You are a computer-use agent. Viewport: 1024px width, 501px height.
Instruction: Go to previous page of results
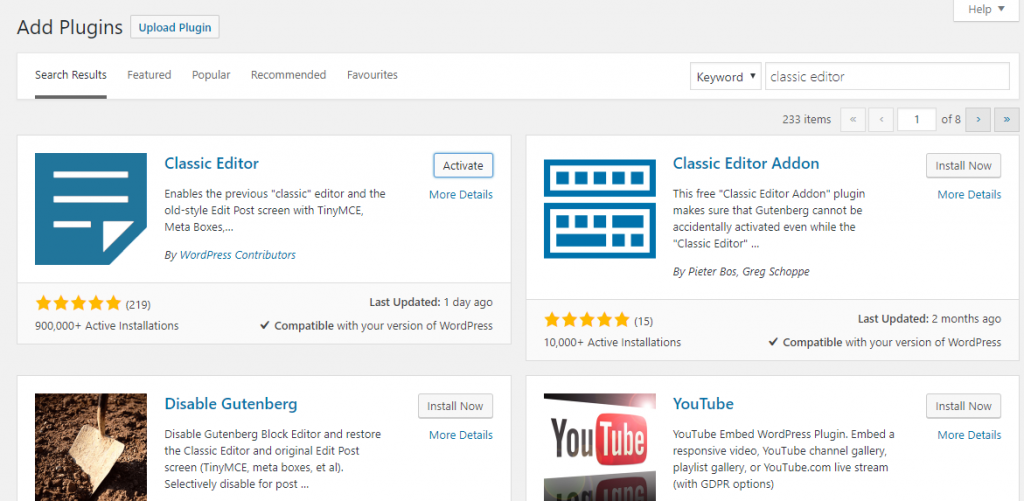[x=882, y=120]
